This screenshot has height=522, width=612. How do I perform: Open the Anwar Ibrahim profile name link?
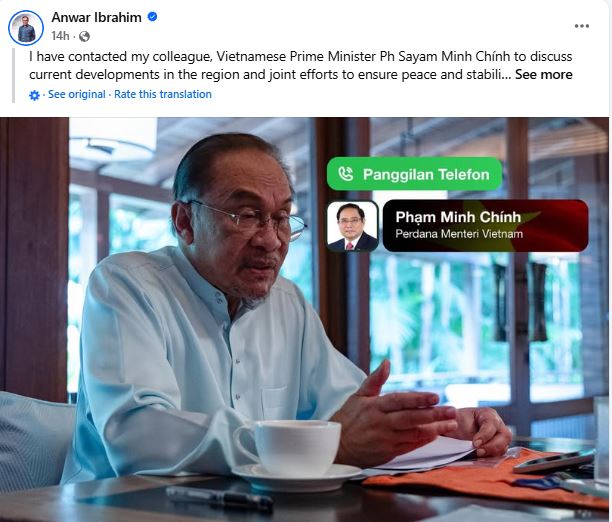click(x=96, y=17)
